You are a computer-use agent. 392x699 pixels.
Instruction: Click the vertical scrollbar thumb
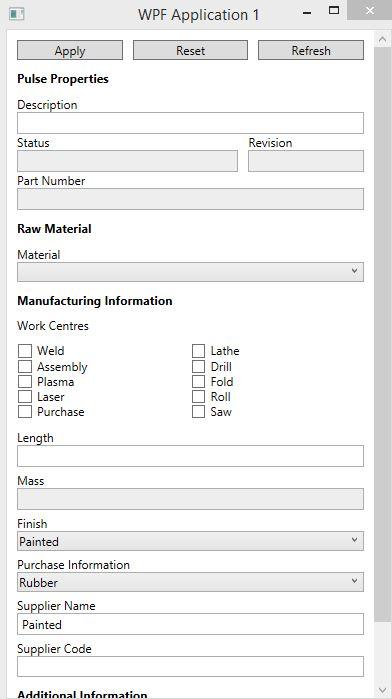(x=382, y=334)
